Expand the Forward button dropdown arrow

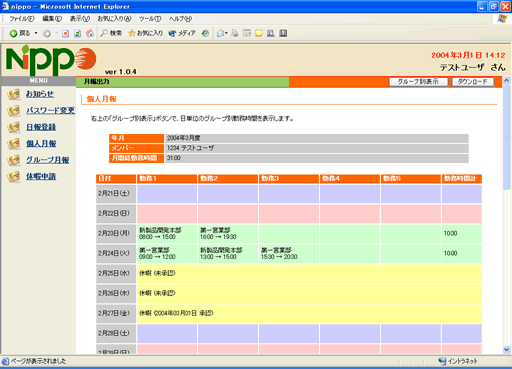click(x=56, y=33)
